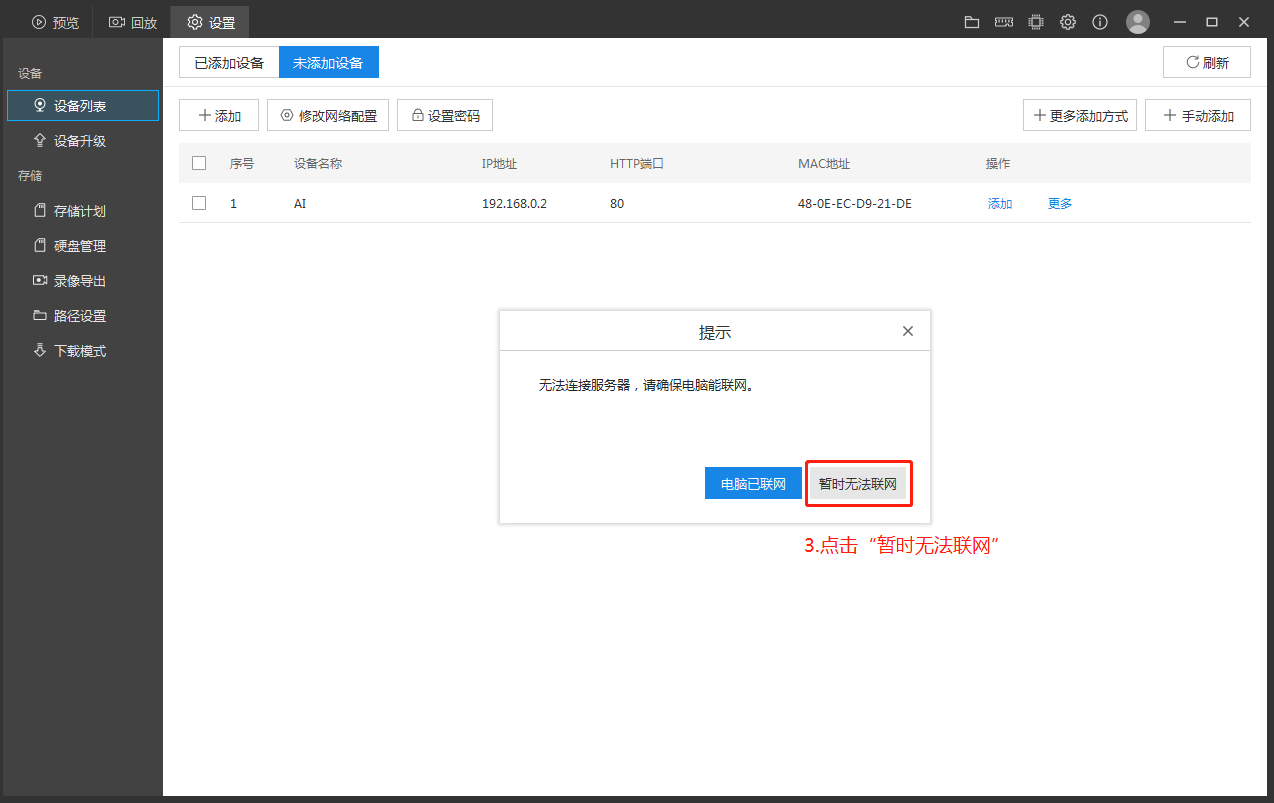Image resolution: width=1274 pixels, height=803 pixels.
Task: Click 更多 link in AI device row
Action: point(1060,204)
